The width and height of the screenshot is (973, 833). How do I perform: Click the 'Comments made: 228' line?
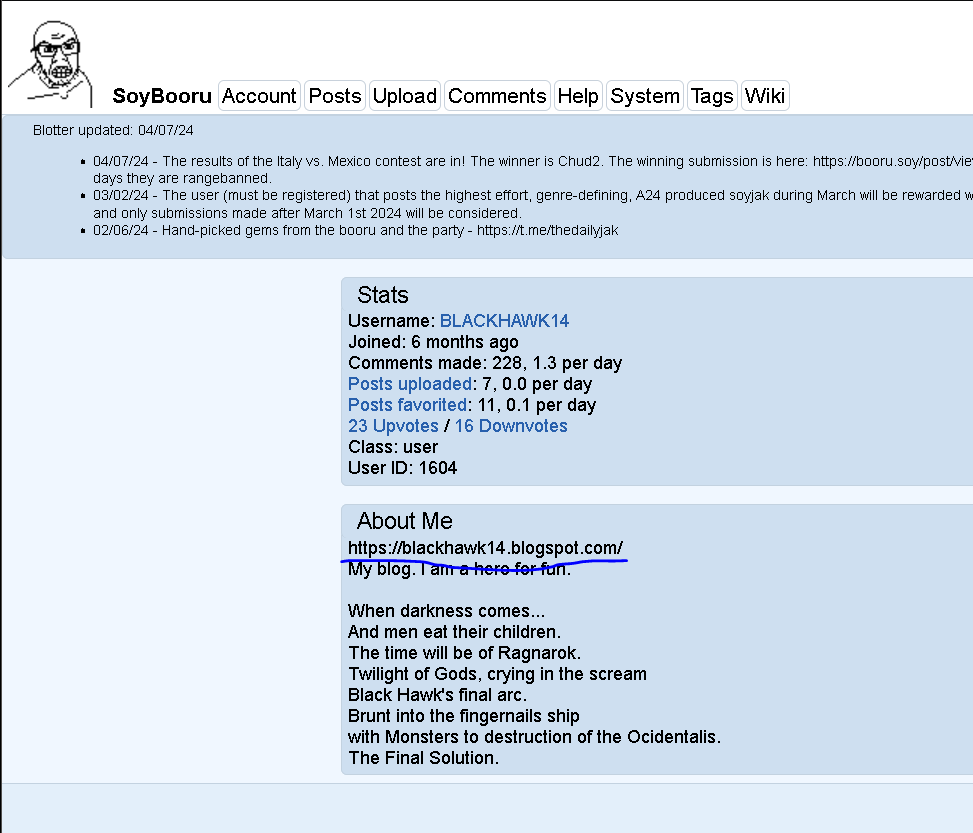coord(485,363)
